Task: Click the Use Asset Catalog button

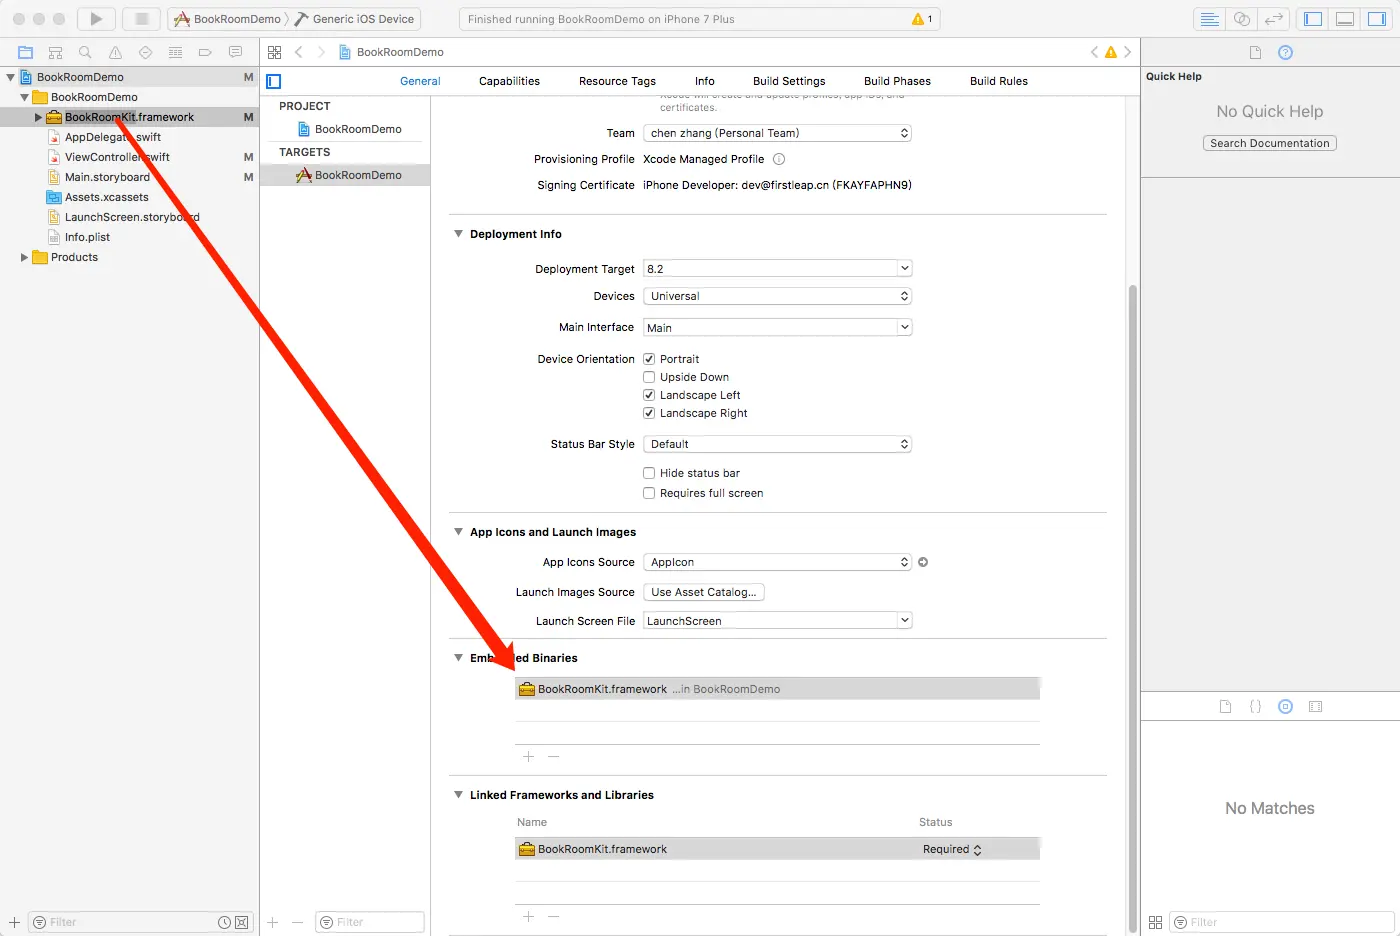Action: coord(704,592)
